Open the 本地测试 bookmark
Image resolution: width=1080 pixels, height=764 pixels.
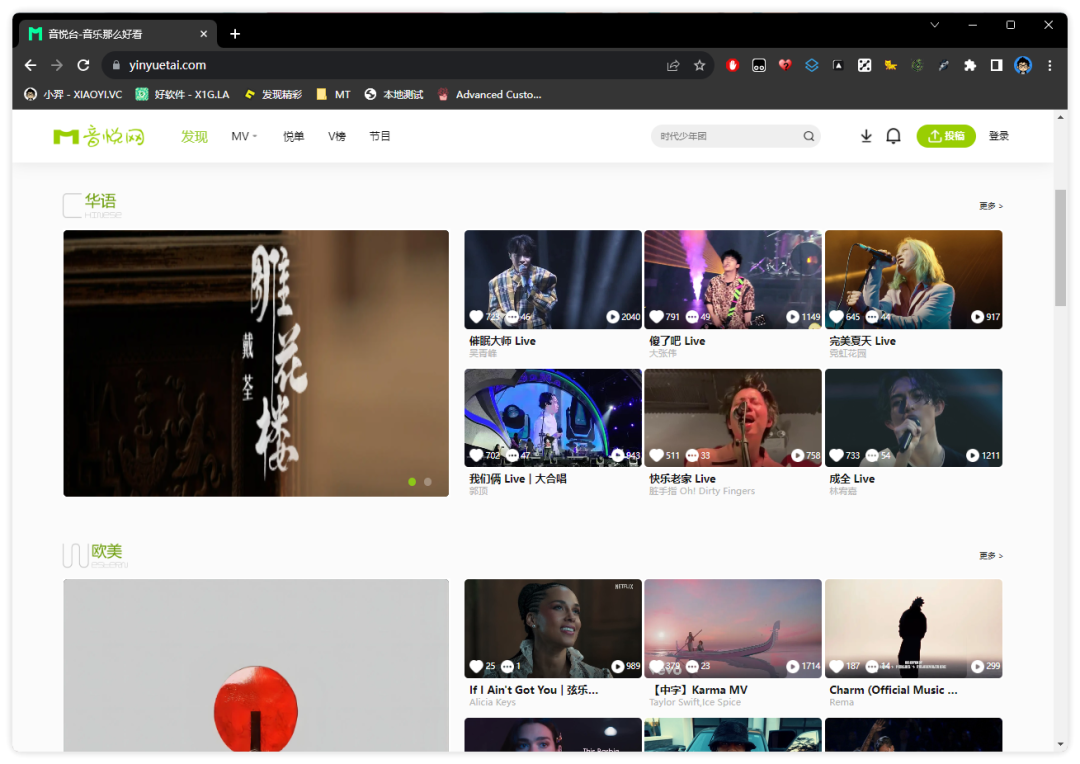394,94
